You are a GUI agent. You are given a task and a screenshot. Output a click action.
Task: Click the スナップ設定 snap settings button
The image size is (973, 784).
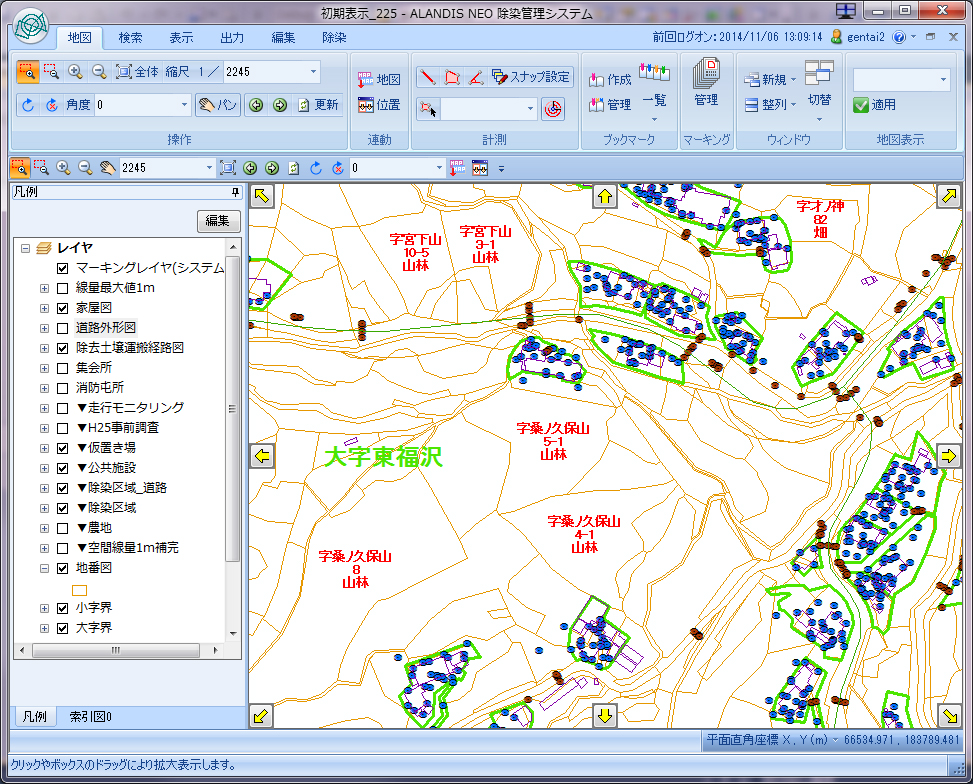tap(531, 77)
